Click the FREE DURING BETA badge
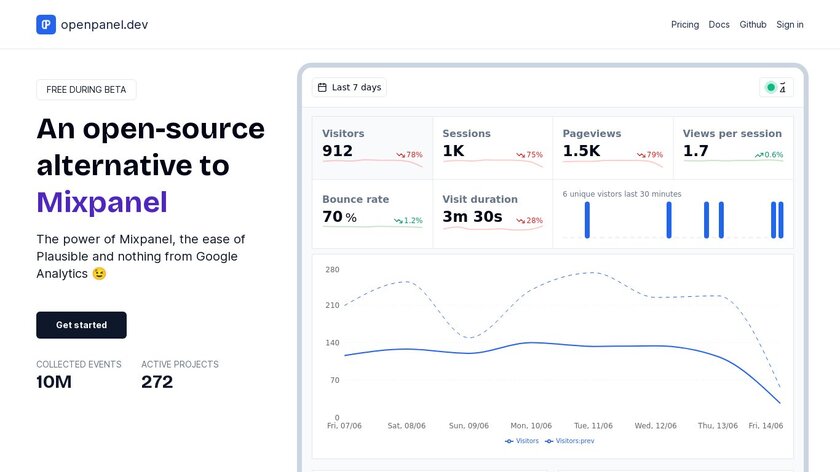 (86, 90)
